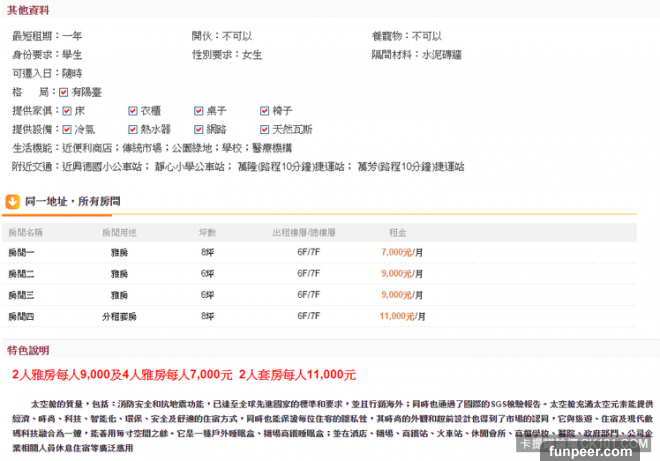Open the 房間四 room listing
Image resolution: width=660 pixels, height=461 pixels.
[x=21, y=316]
